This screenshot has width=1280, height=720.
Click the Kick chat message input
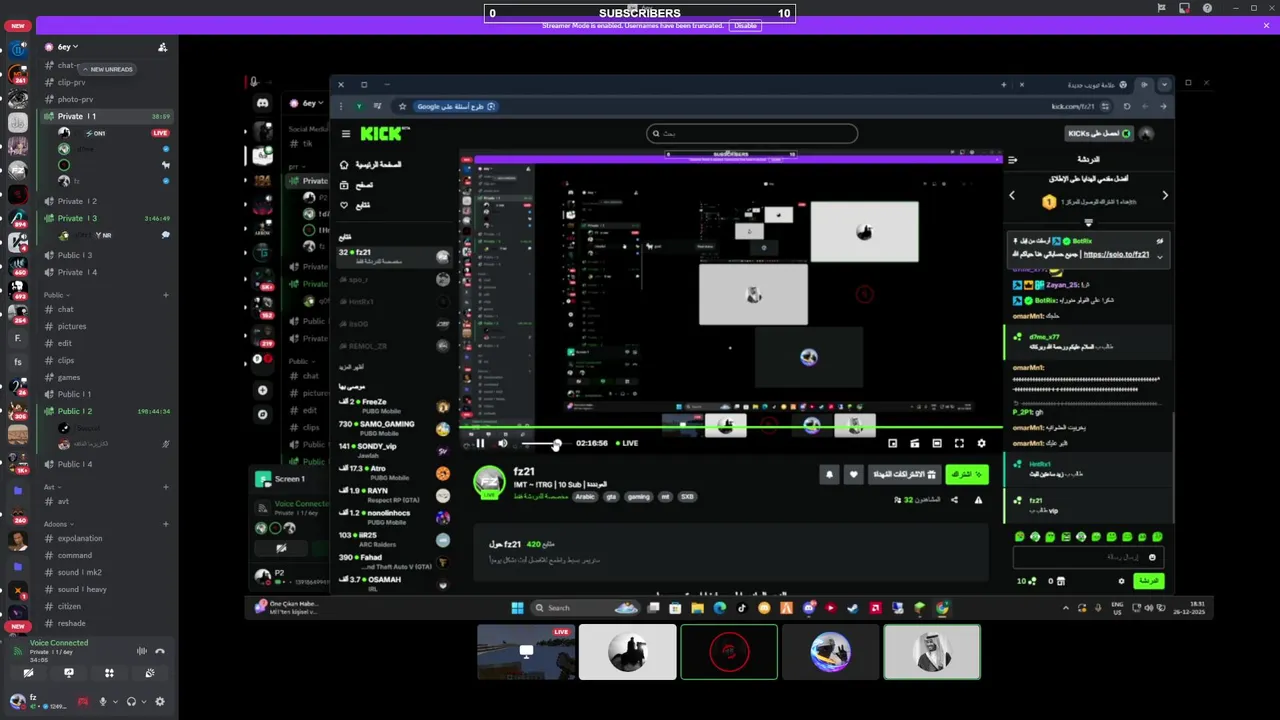(1086, 557)
